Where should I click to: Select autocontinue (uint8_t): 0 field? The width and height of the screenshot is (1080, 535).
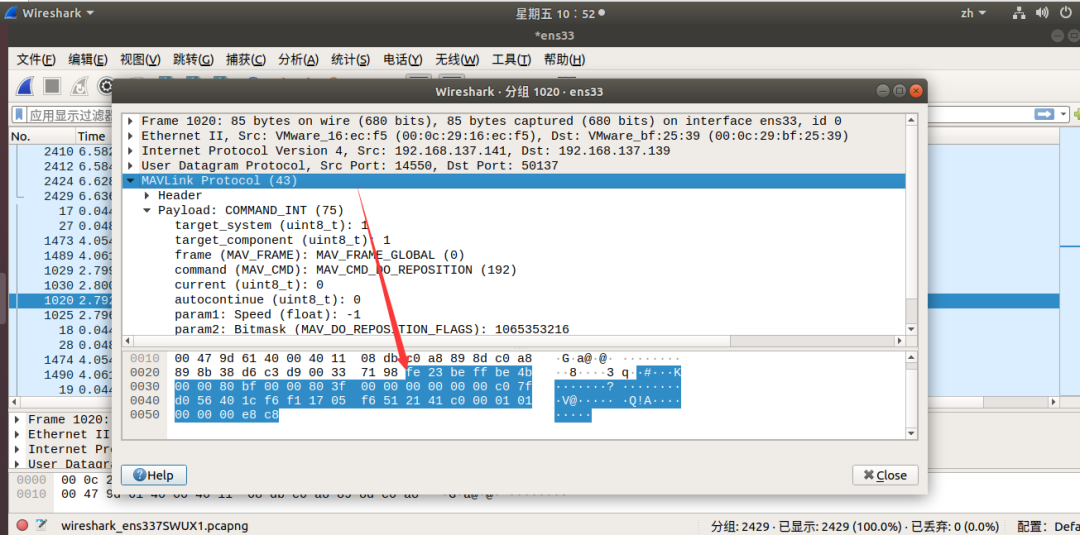268,300
